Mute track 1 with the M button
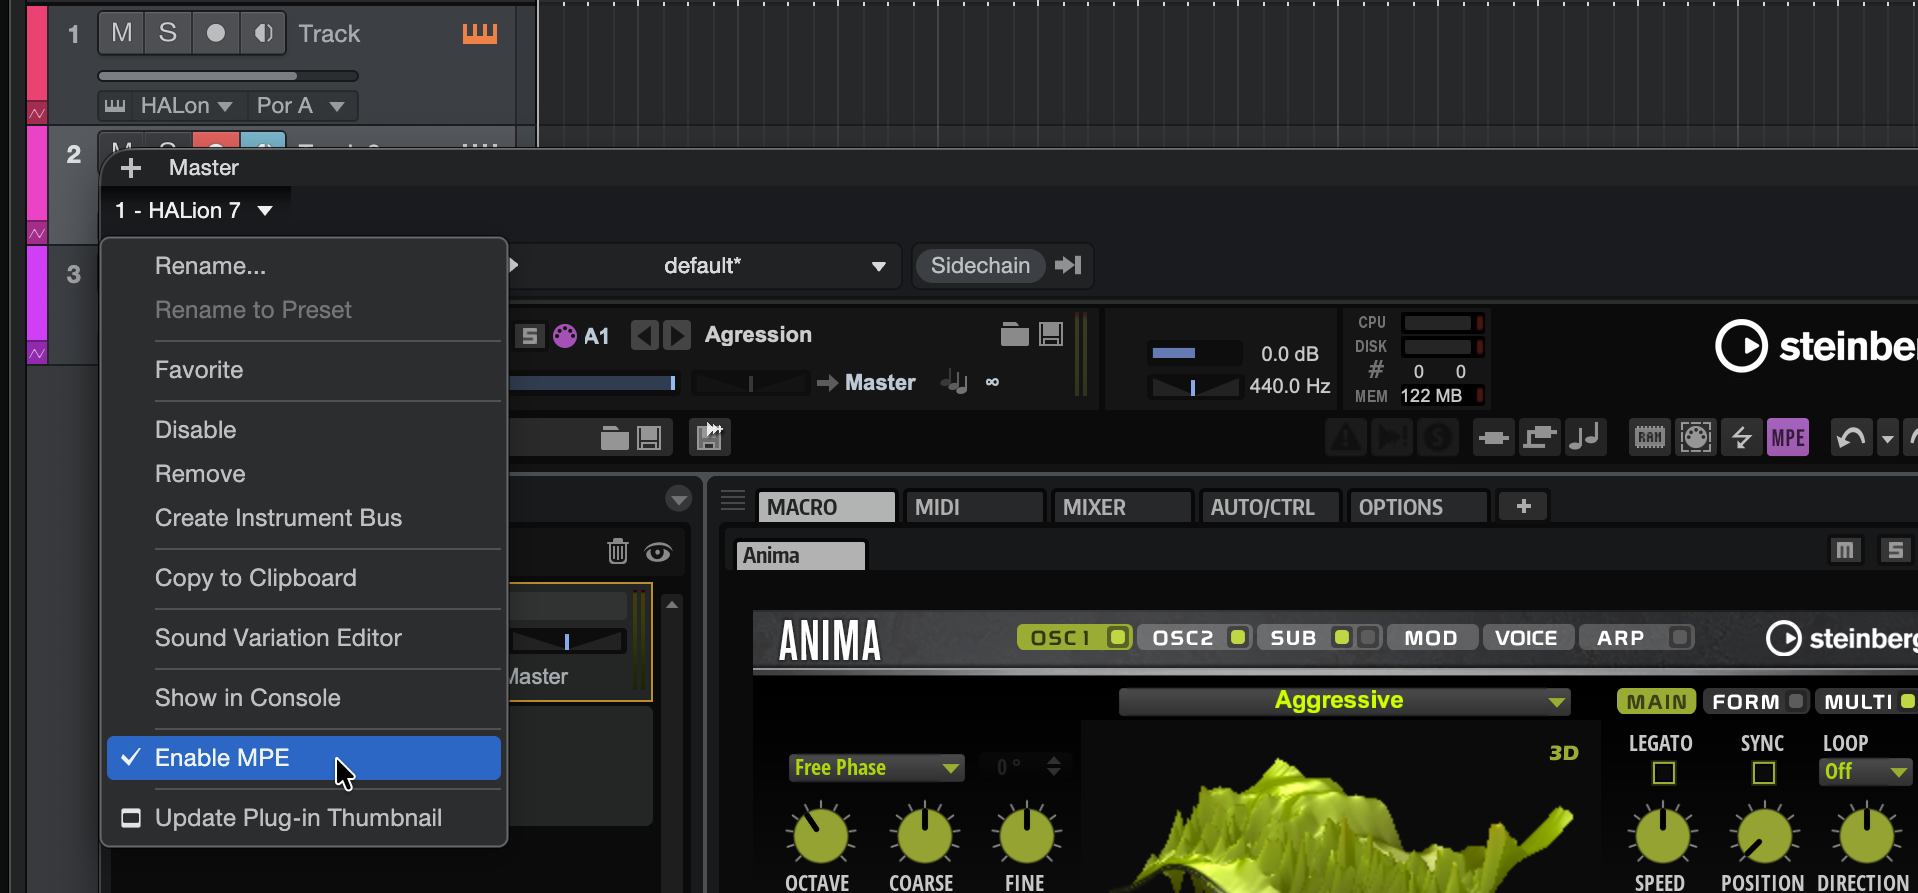The width and height of the screenshot is (1918, 893). 121,33
